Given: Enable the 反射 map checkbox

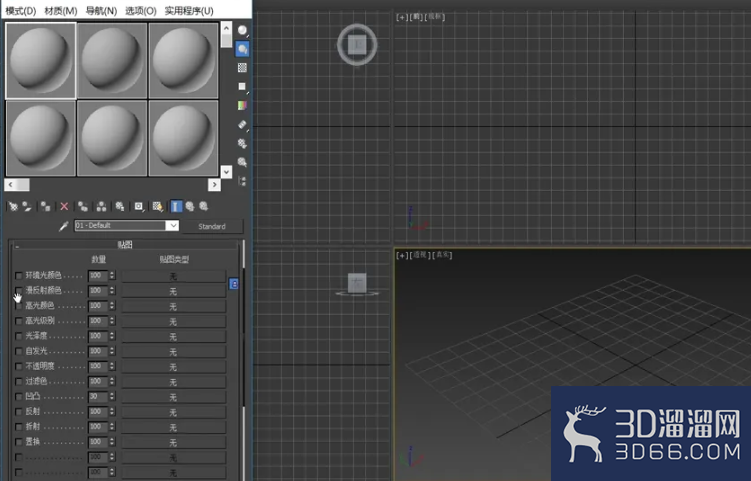Looking at the screenshot, I should pos(19,412).
